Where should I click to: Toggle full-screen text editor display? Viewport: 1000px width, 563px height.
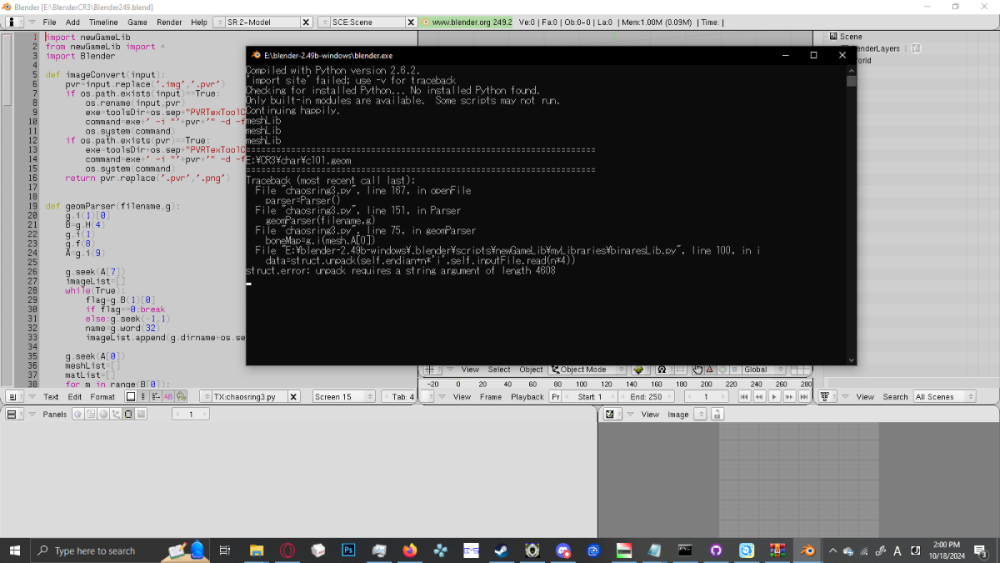coord(130,397)
